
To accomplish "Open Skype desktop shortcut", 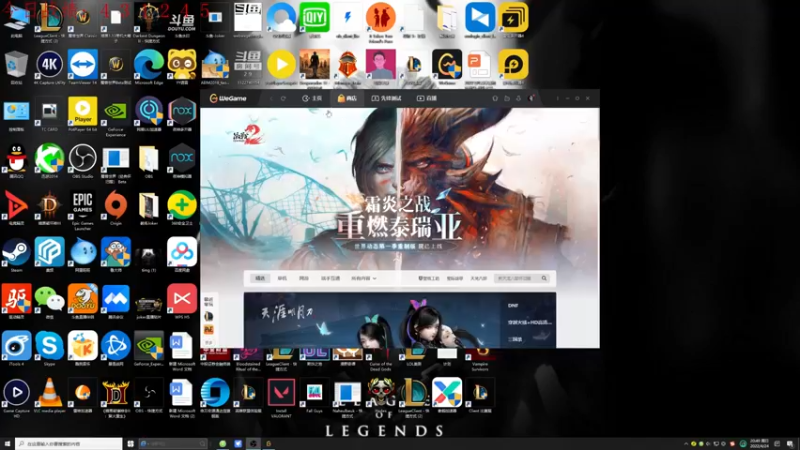I will click(49, 348).
